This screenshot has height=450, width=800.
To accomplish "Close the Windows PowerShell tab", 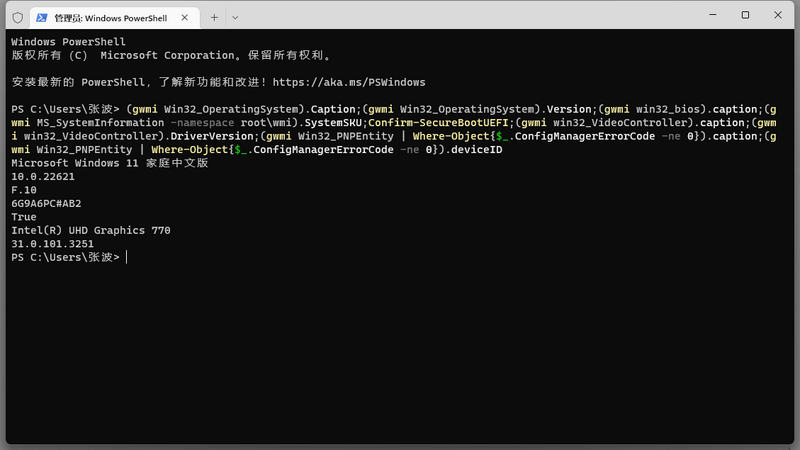I will [185, 18].
